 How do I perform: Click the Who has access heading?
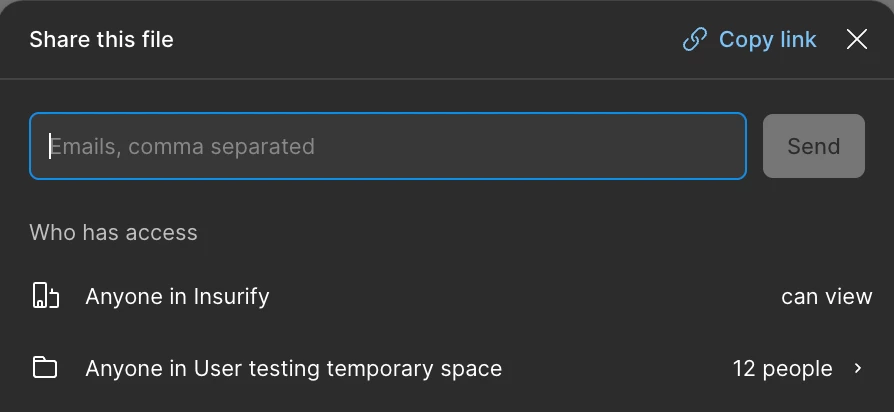click(x=113, y=232)
